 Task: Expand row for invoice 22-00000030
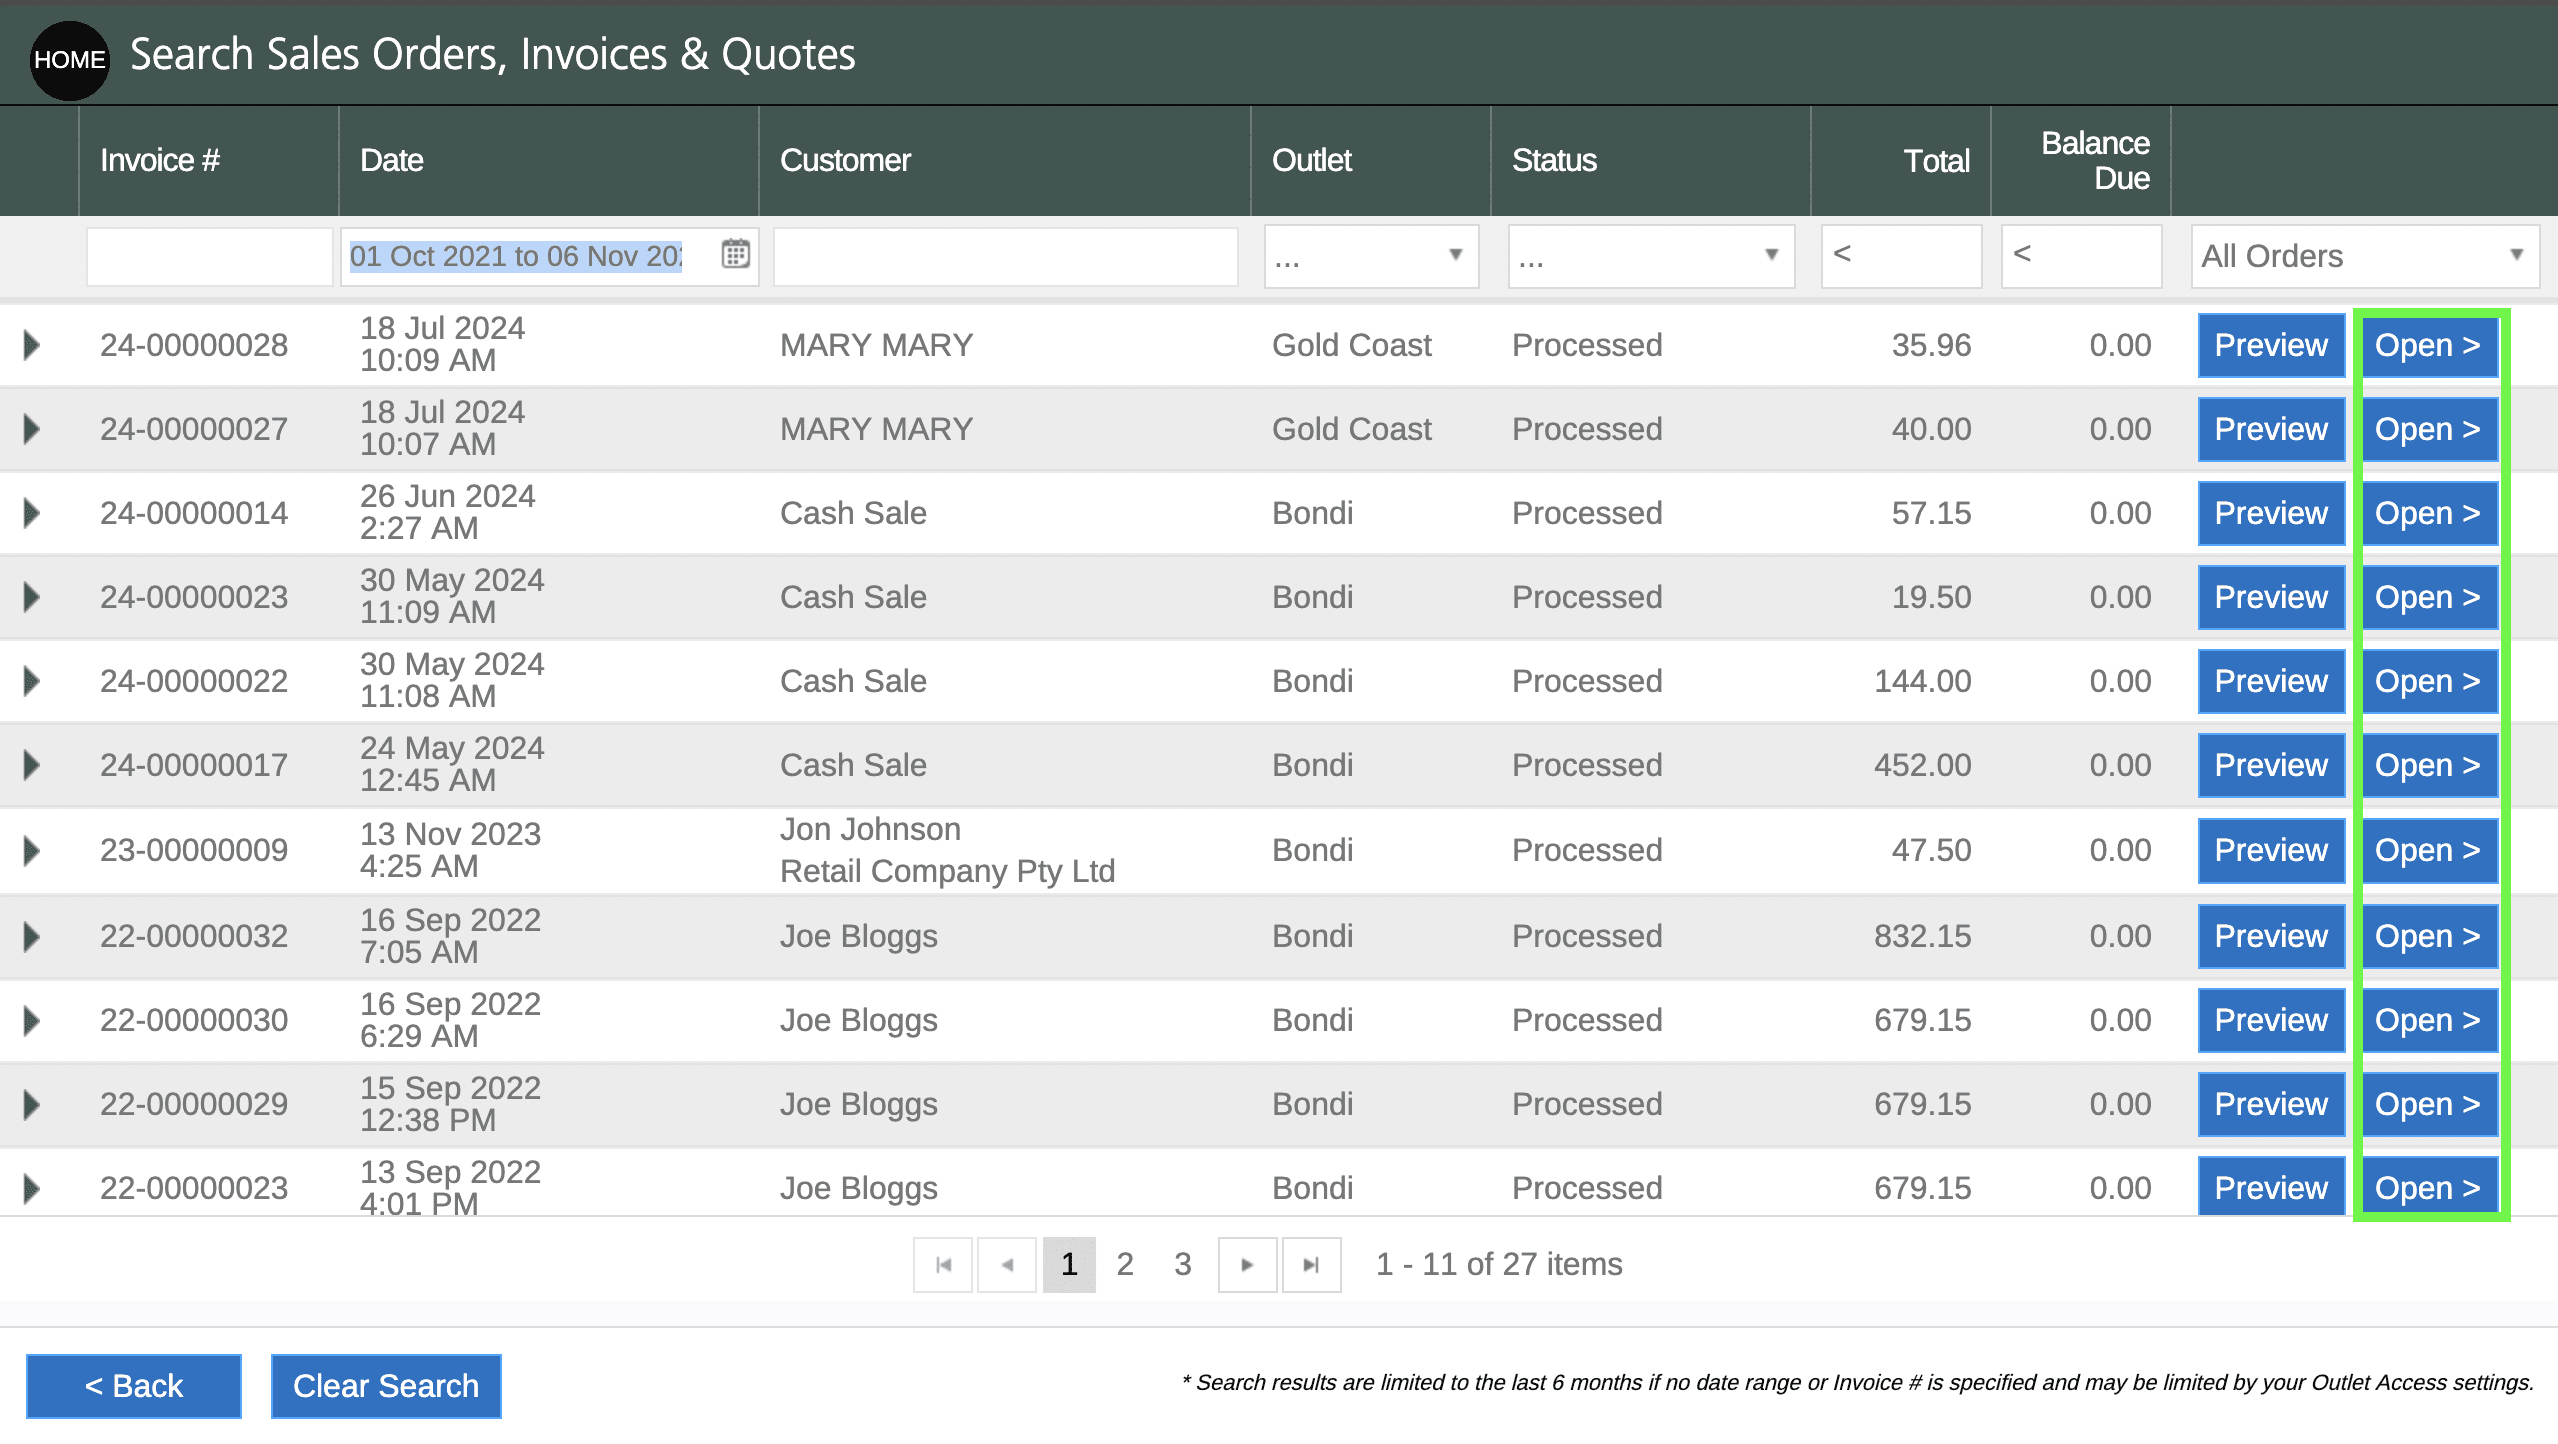click(x=32, y=1020)
